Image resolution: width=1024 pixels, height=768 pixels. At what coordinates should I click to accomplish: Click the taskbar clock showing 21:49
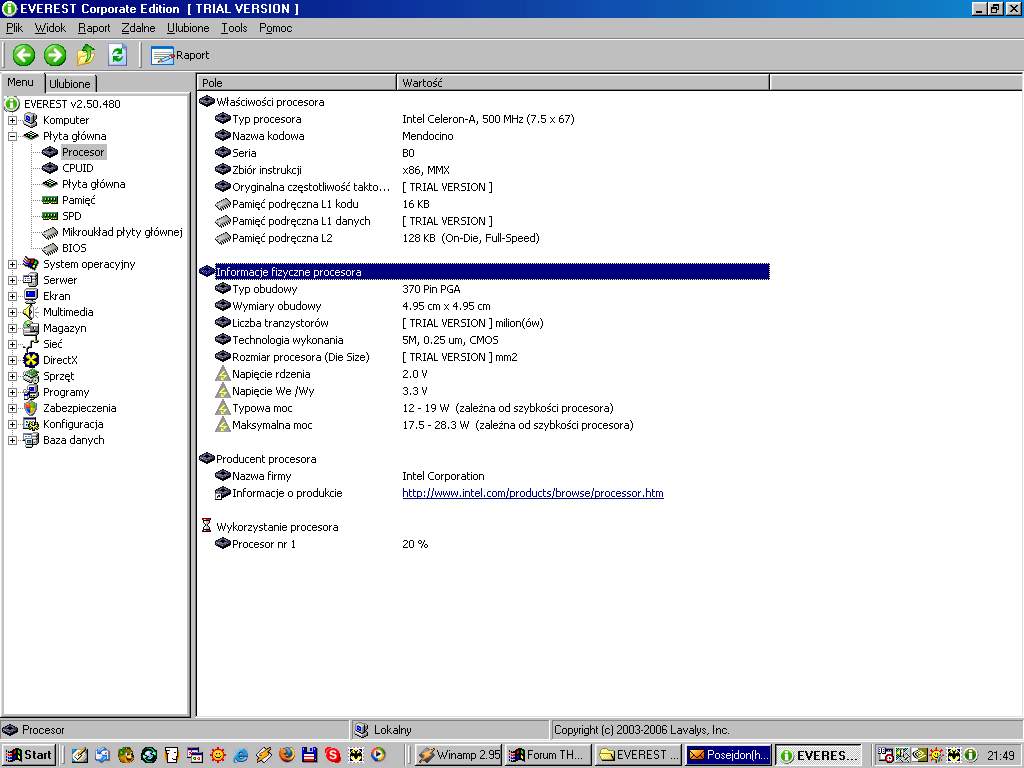(1000, 756)
